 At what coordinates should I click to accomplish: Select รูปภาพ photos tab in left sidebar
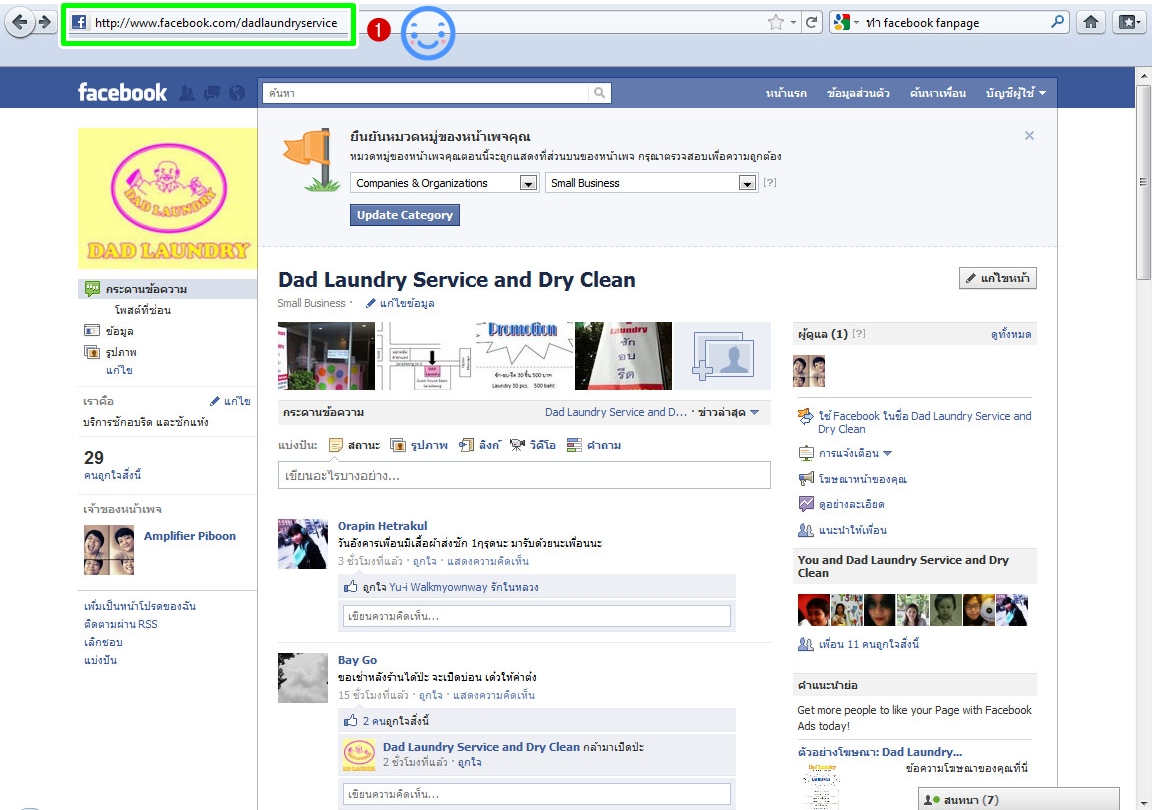[x=121, y=352]
